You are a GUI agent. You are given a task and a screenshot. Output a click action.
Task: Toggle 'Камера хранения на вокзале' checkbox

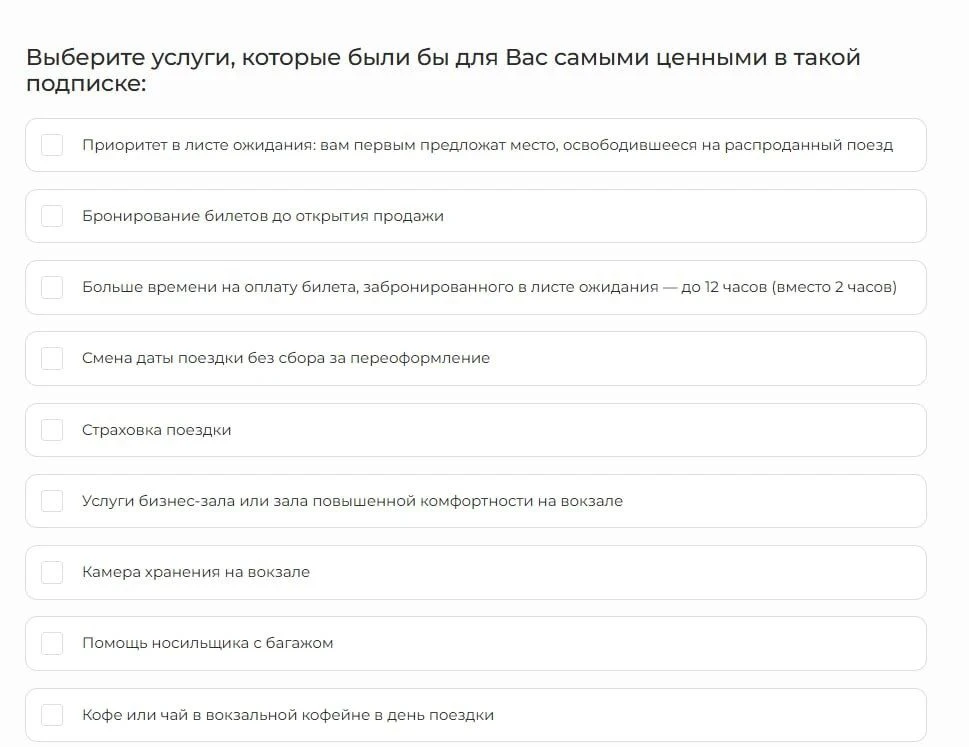pyautogui.click(x=52, y=572)
